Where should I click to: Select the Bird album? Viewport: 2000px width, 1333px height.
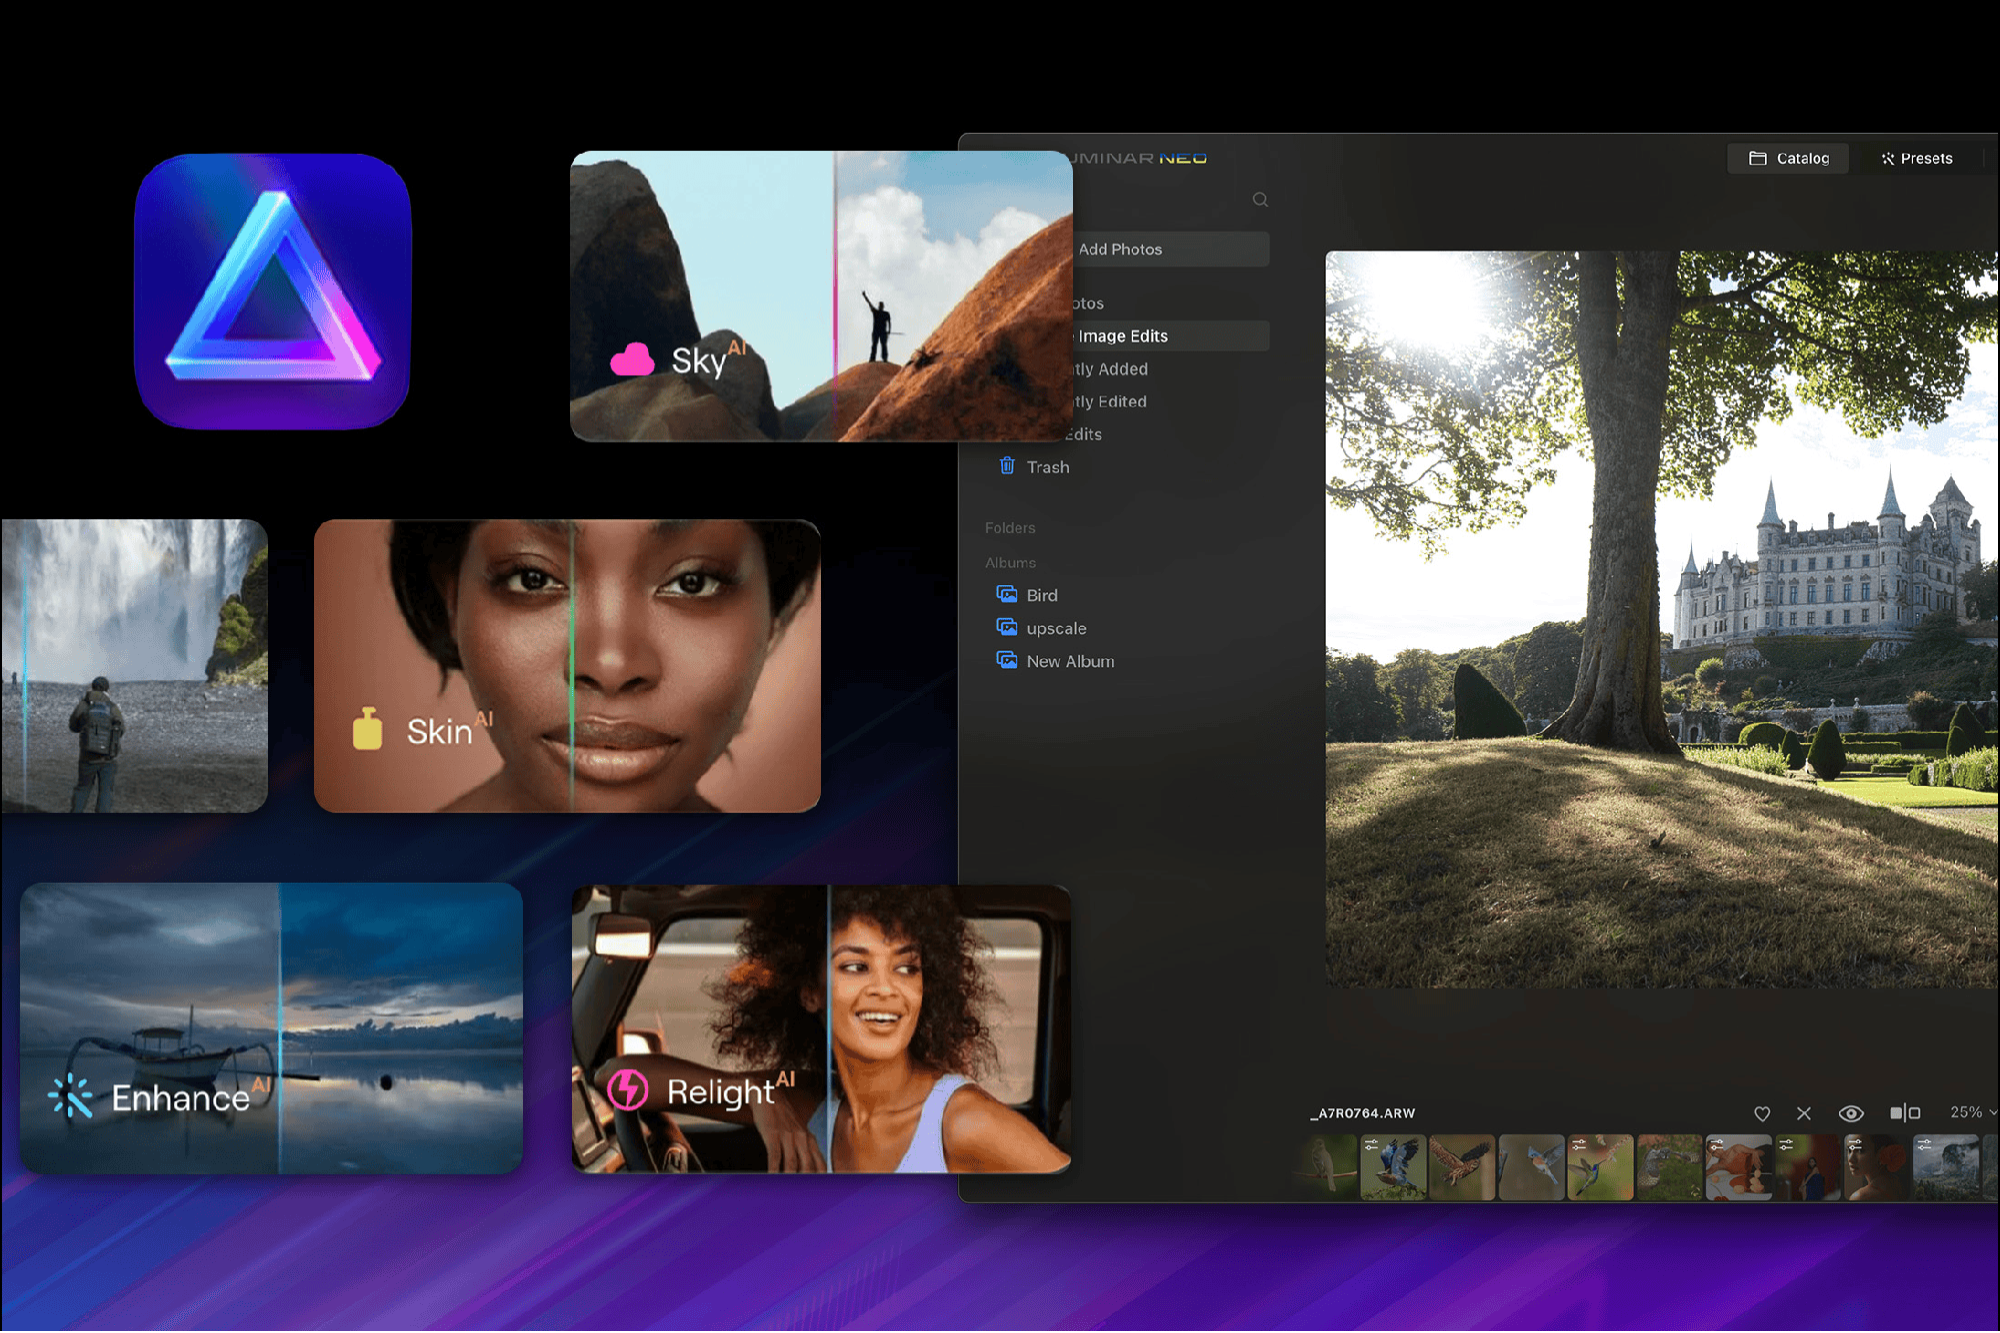coord(1040,594)
